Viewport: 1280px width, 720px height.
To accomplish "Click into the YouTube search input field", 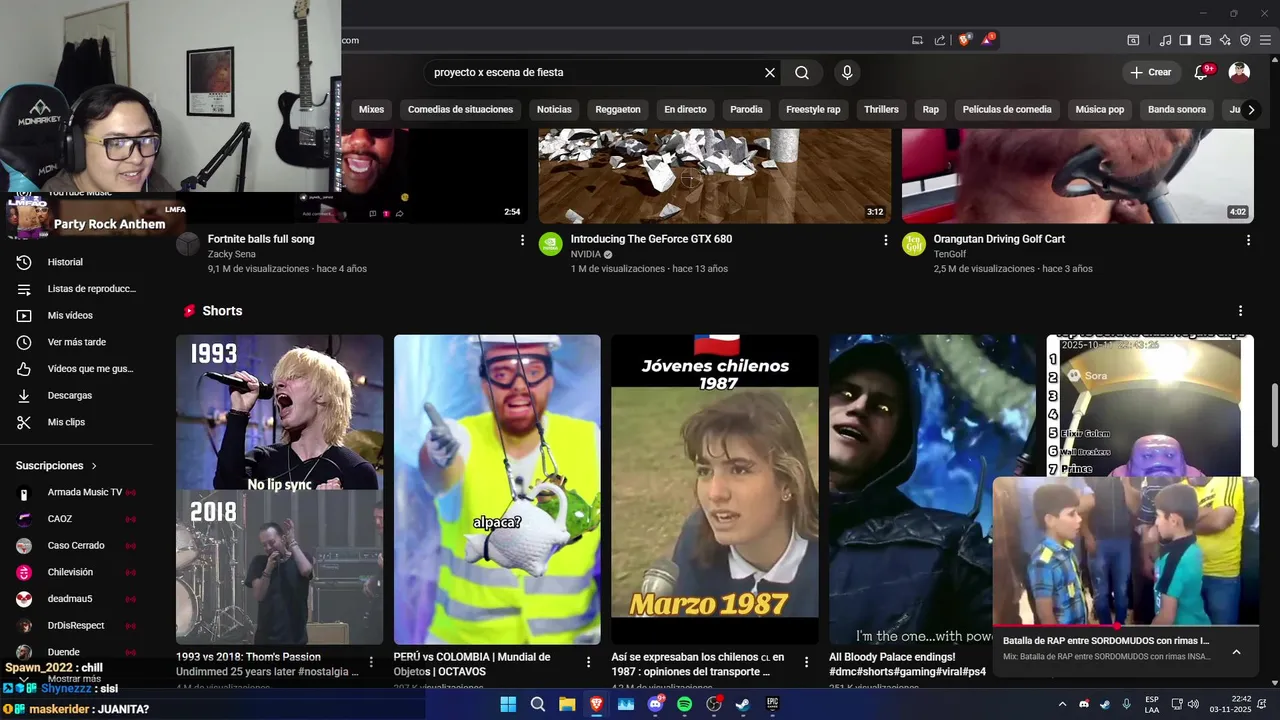I will [x=592, y=72].
